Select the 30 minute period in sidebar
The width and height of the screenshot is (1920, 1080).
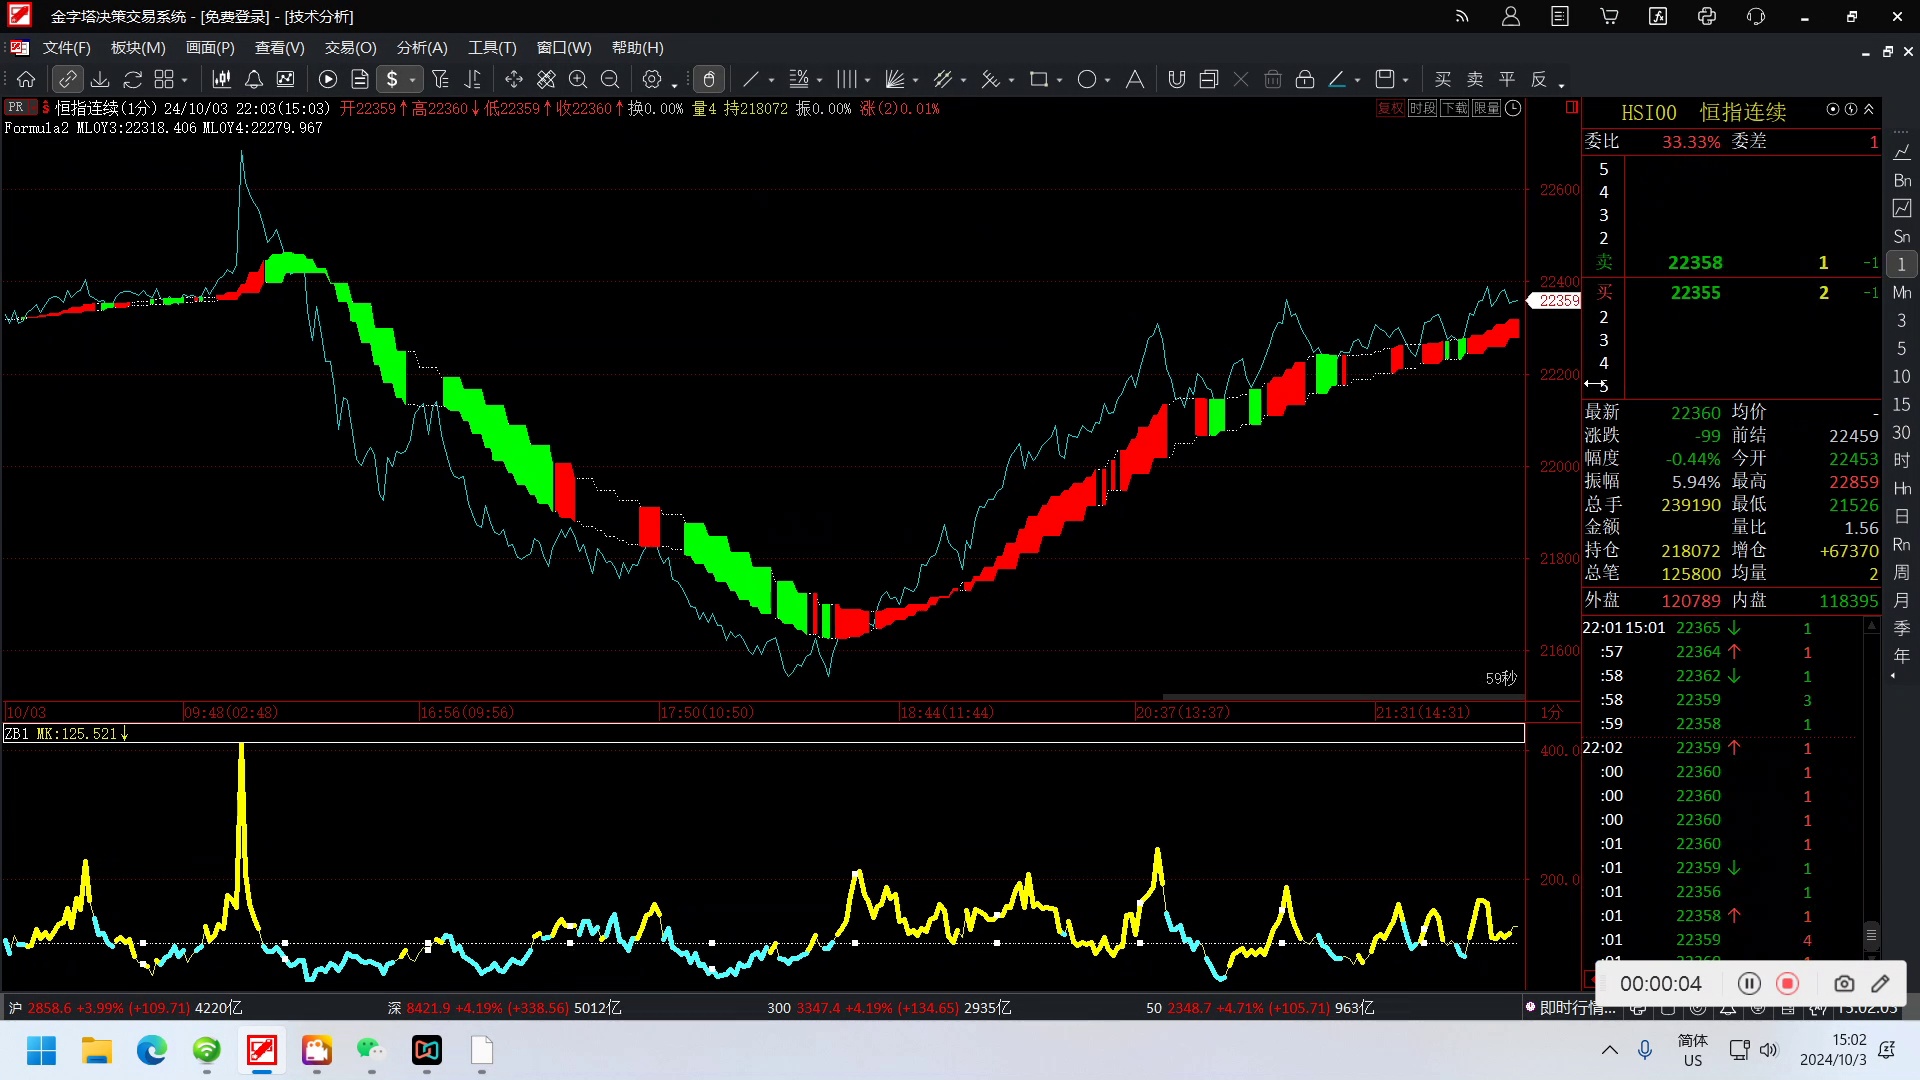tap(1901, 432)
